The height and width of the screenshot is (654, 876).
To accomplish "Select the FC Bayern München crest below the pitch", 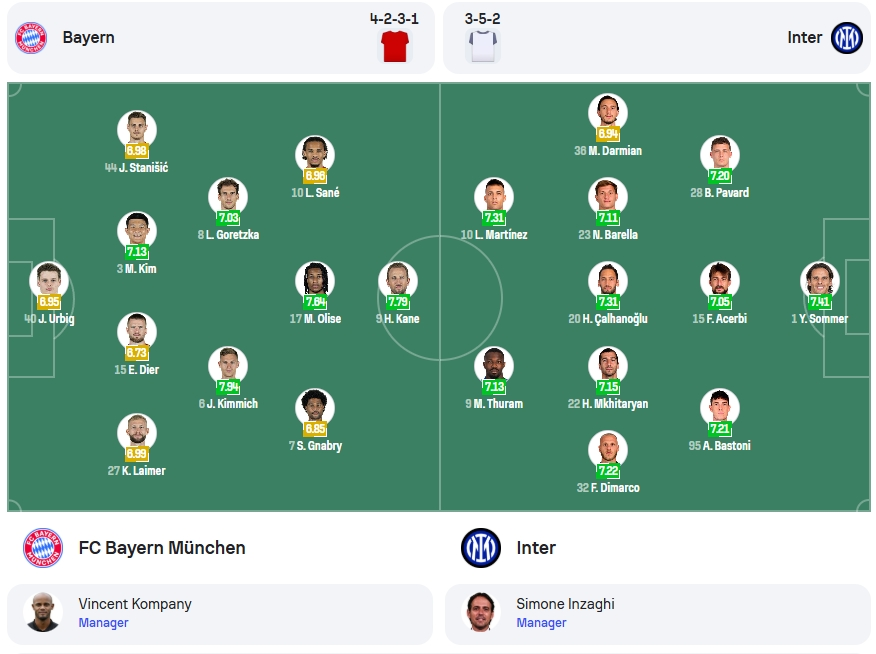I will click(43, 548).
